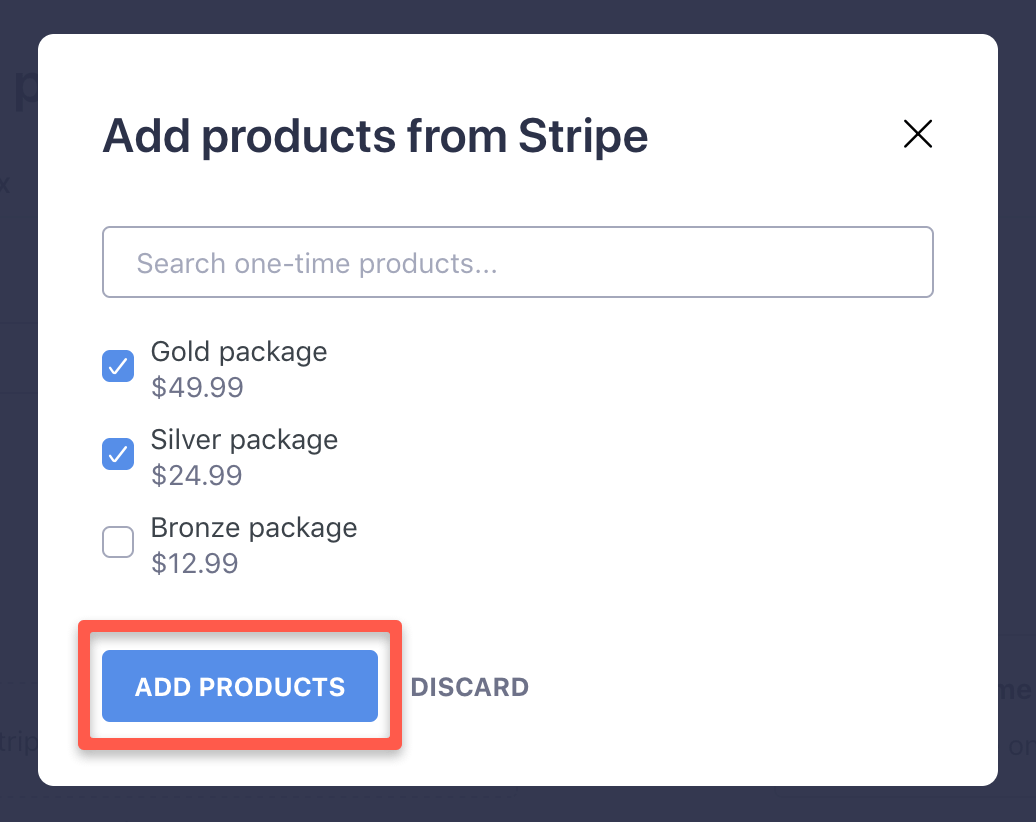Click the search one-time products field

coord(517,262)
